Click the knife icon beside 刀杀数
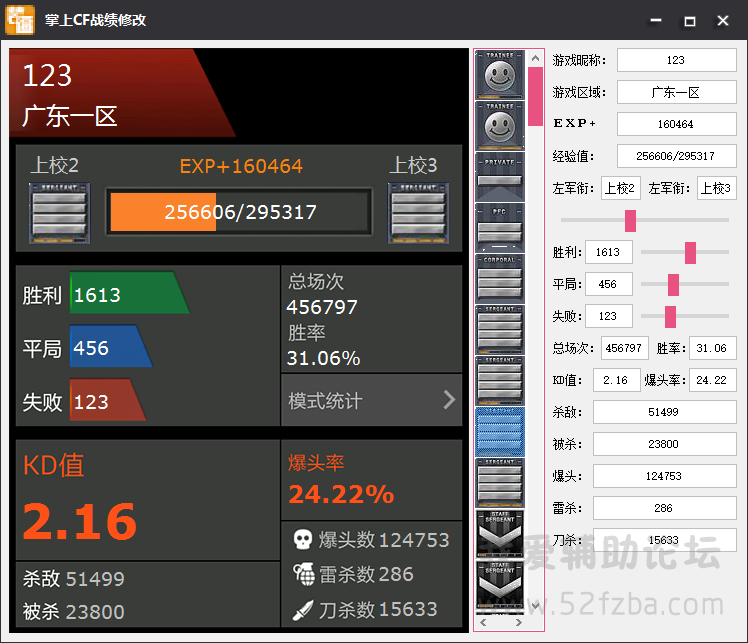748x643 pixels. tap(301, 609)
